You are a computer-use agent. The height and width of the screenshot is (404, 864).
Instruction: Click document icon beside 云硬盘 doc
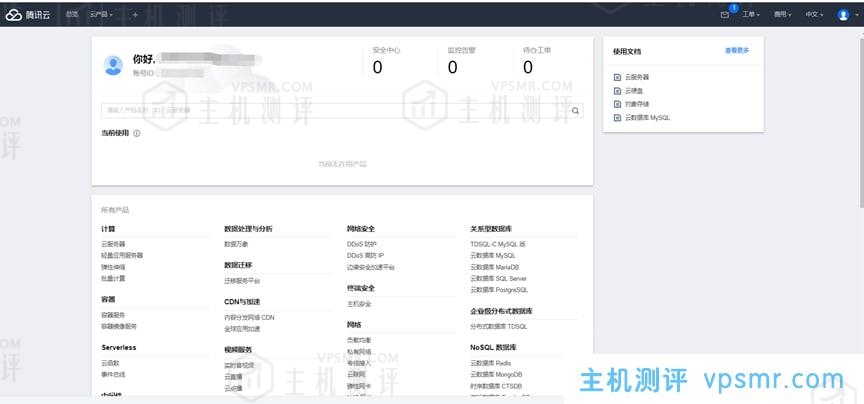(617, 90)
